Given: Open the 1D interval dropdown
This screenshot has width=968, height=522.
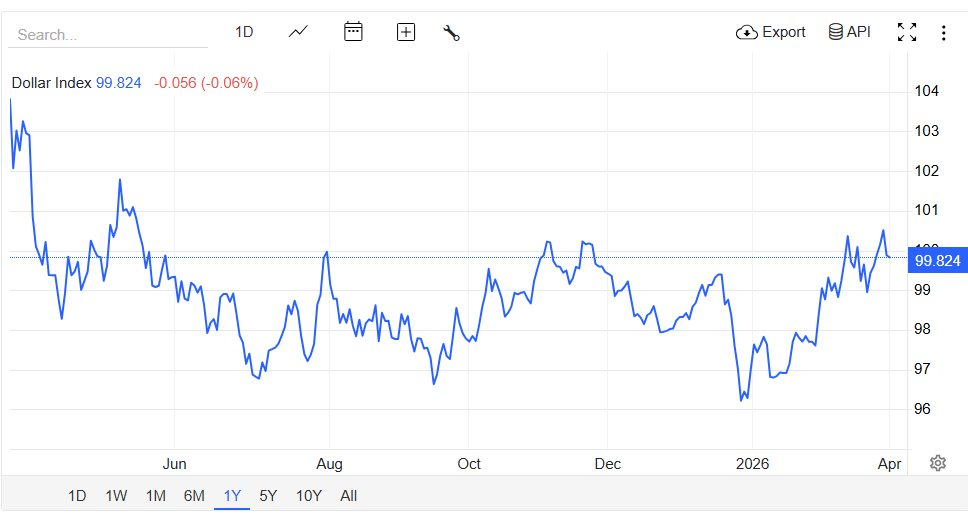Looking at the screenshot, I should 244,32.
